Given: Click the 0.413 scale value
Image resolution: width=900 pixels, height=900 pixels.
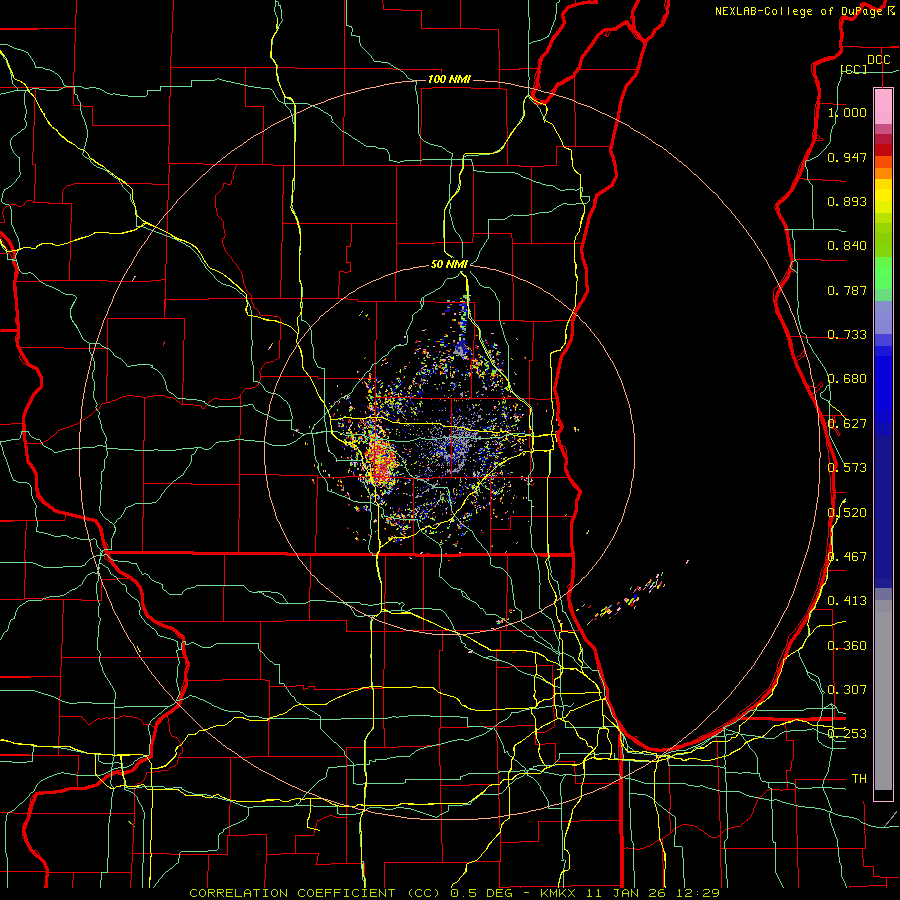Looking at the screenshot, I should click(847, 601).
